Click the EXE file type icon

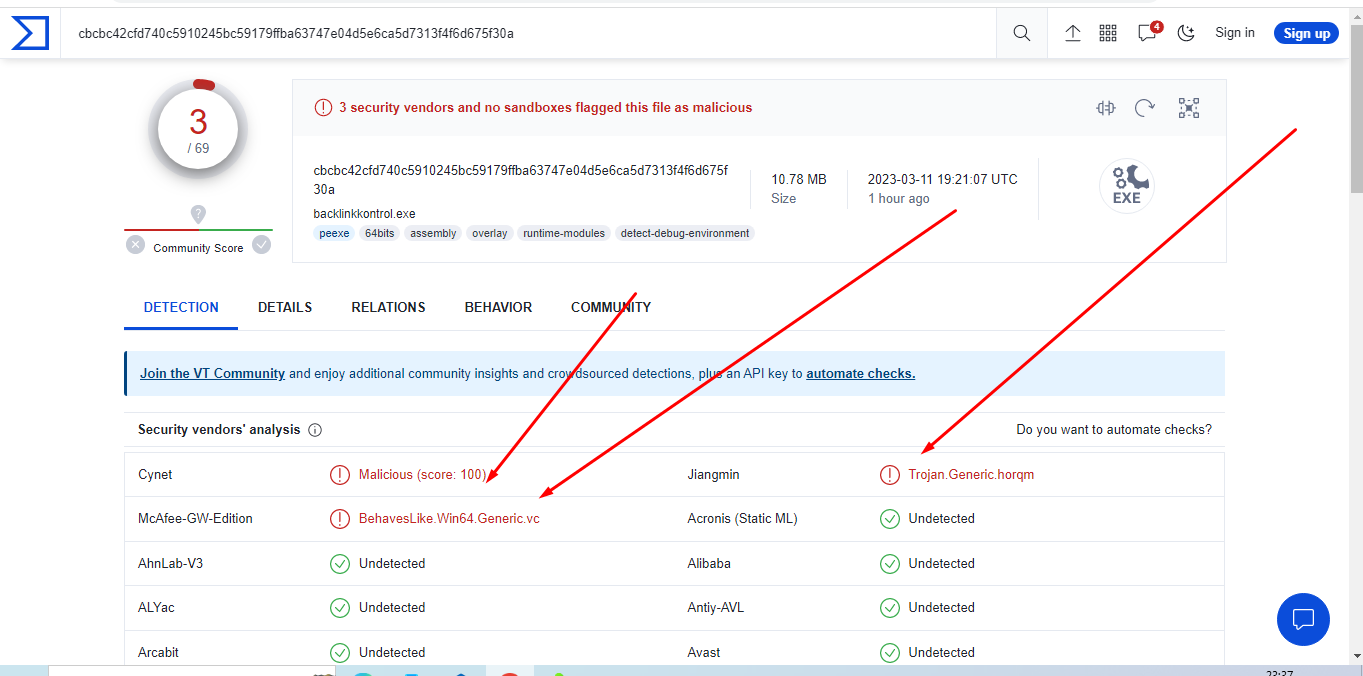(1126, 186)
